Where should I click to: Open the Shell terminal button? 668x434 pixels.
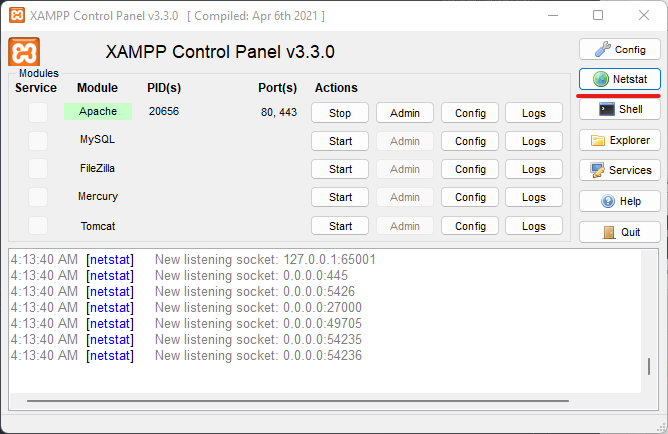[x=620, y=109]
